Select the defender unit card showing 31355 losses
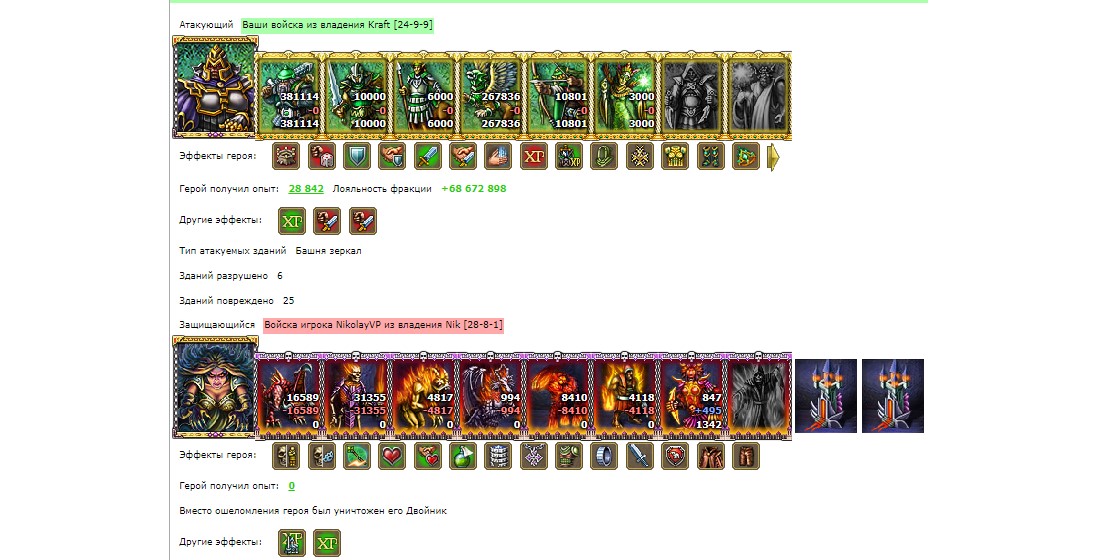This screenshot has height=560, width=1096. (x=356, y=394)
